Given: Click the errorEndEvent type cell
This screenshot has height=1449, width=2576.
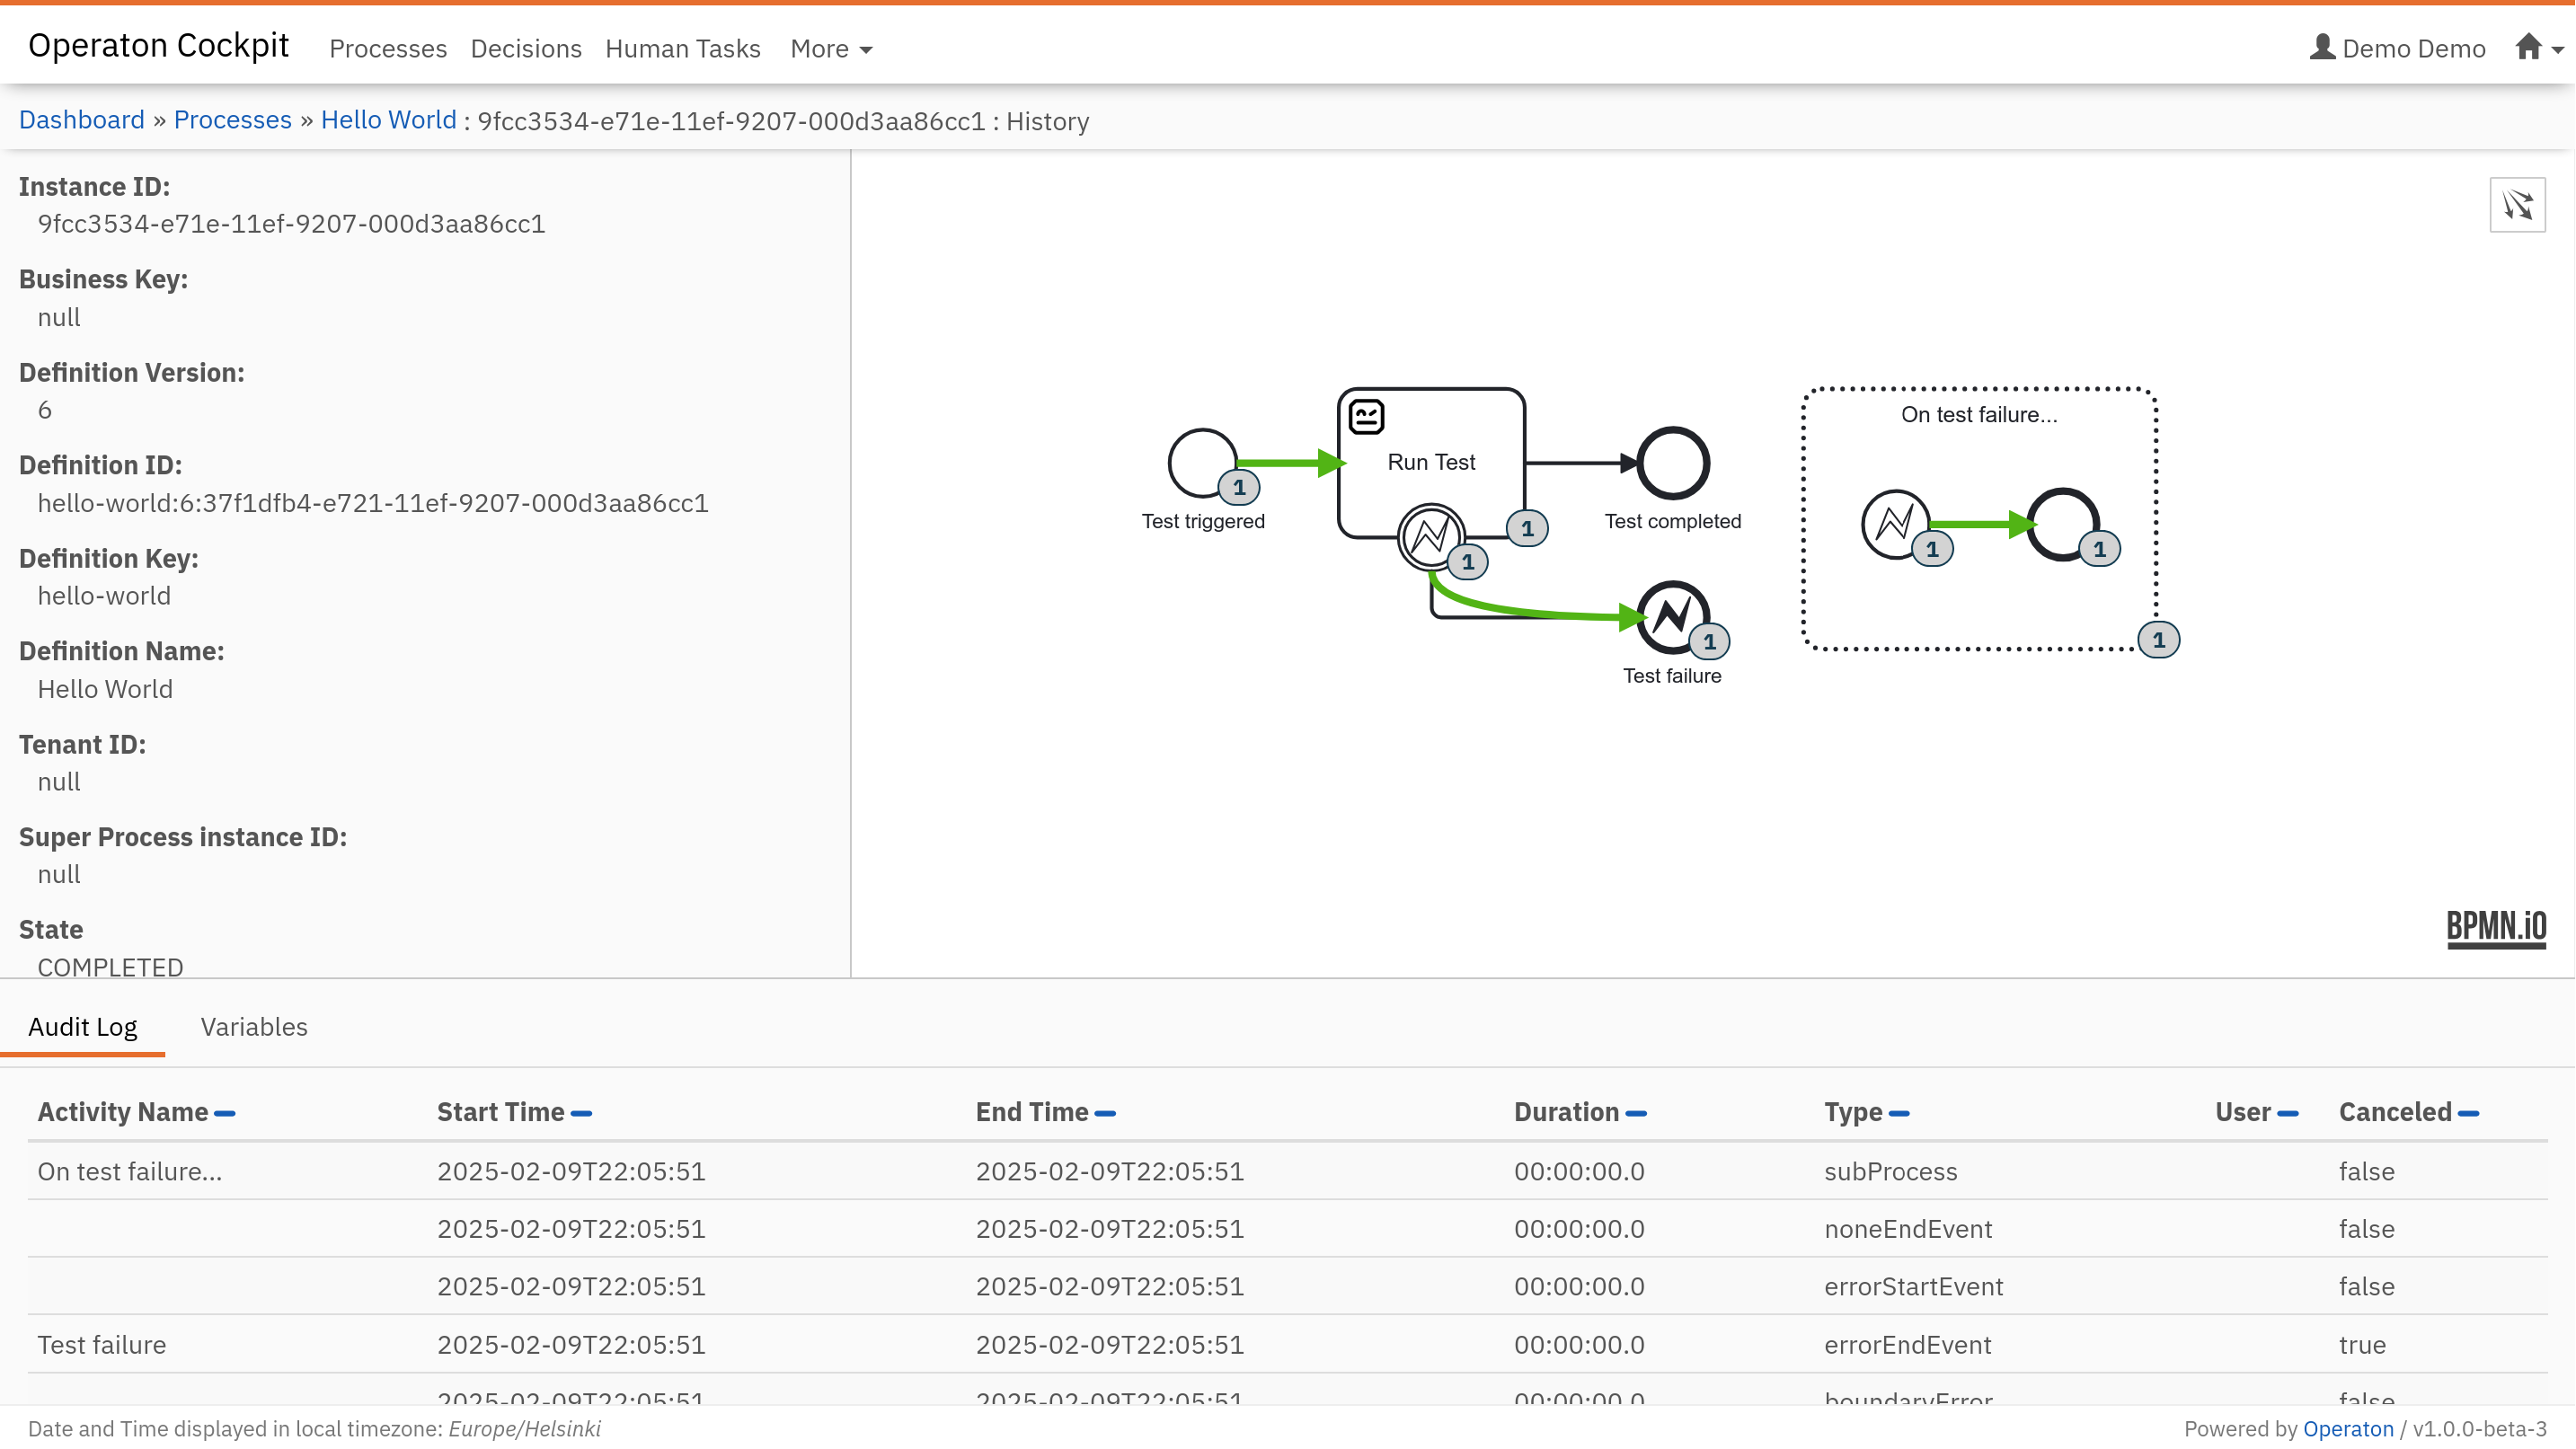Looking at the screenshot, I should click(x=1907, y=1345).
